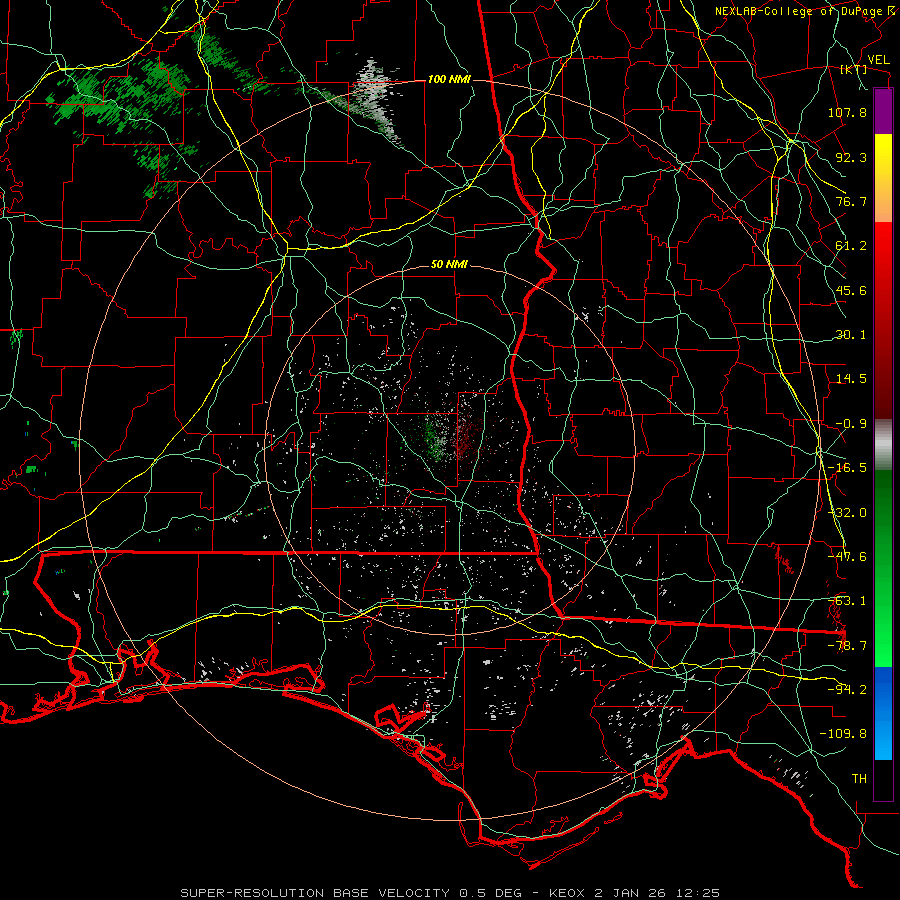This screenshot has height=900, width=900.
Task: Click the purple segment of the velocity color bar
Action: (883, 111)
